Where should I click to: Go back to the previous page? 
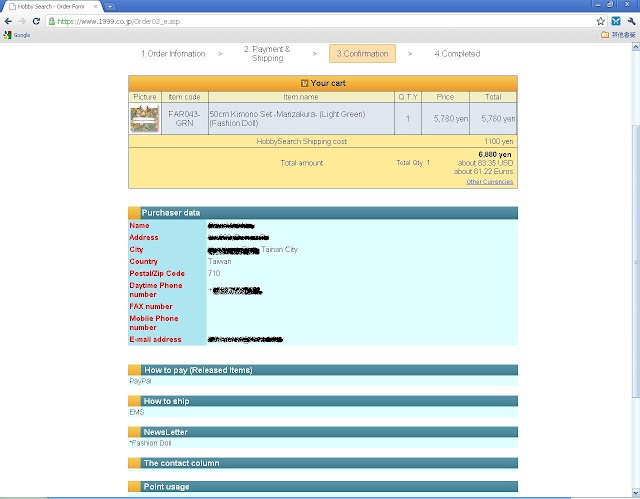[8, 21]
